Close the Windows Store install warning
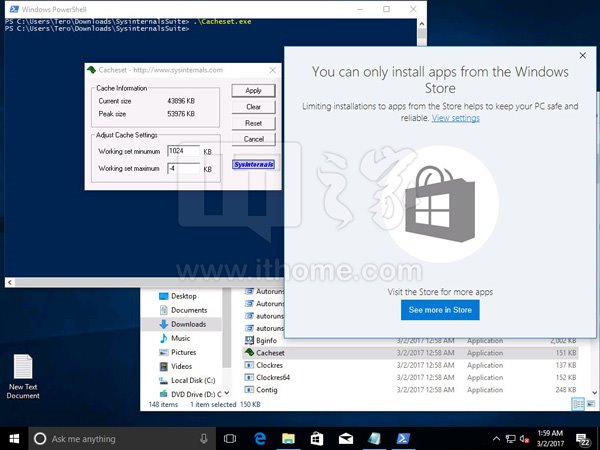Viewport: 600px width, 450px height. coord(582,55)
